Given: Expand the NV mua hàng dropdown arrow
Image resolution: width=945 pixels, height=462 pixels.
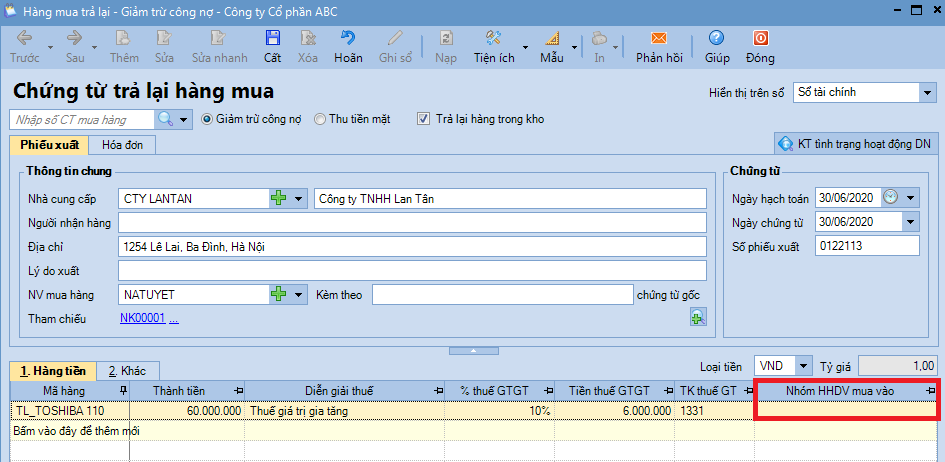Looking at the screenshot, I should 297,295.
